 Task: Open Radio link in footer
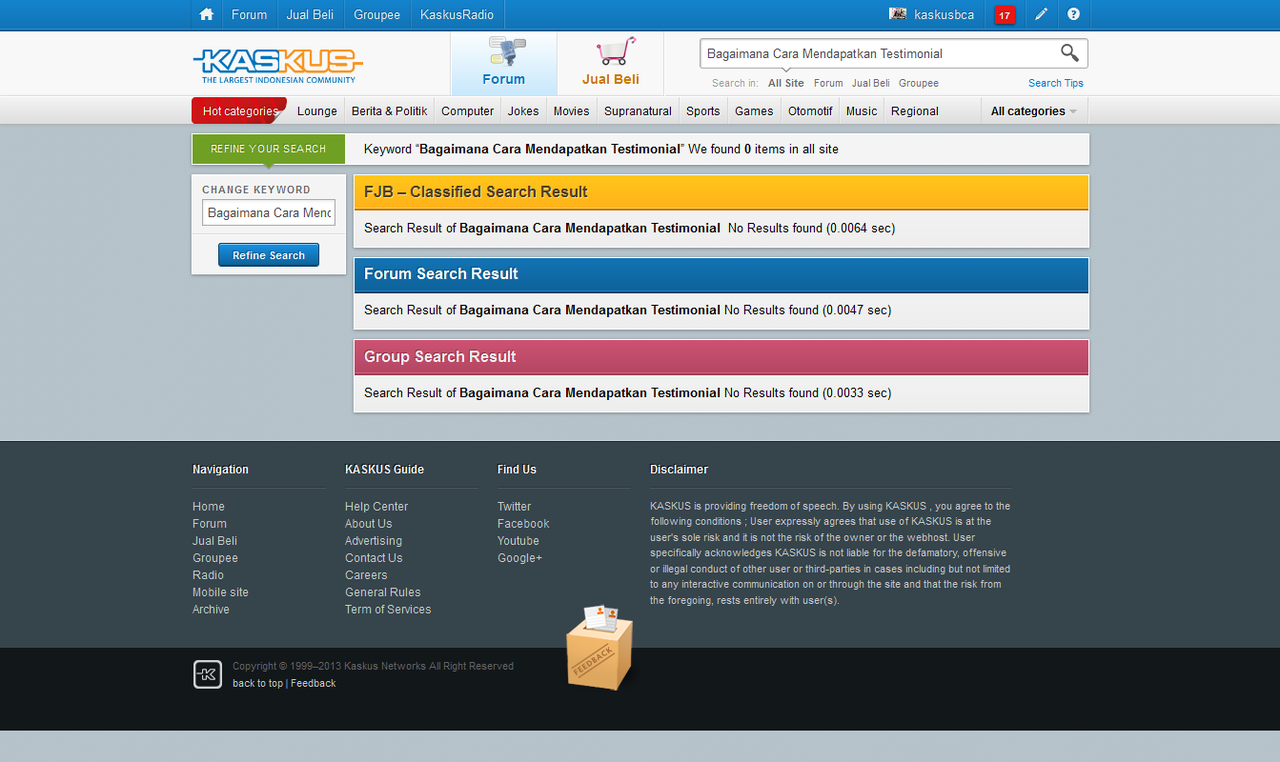[x=208, y=575]
